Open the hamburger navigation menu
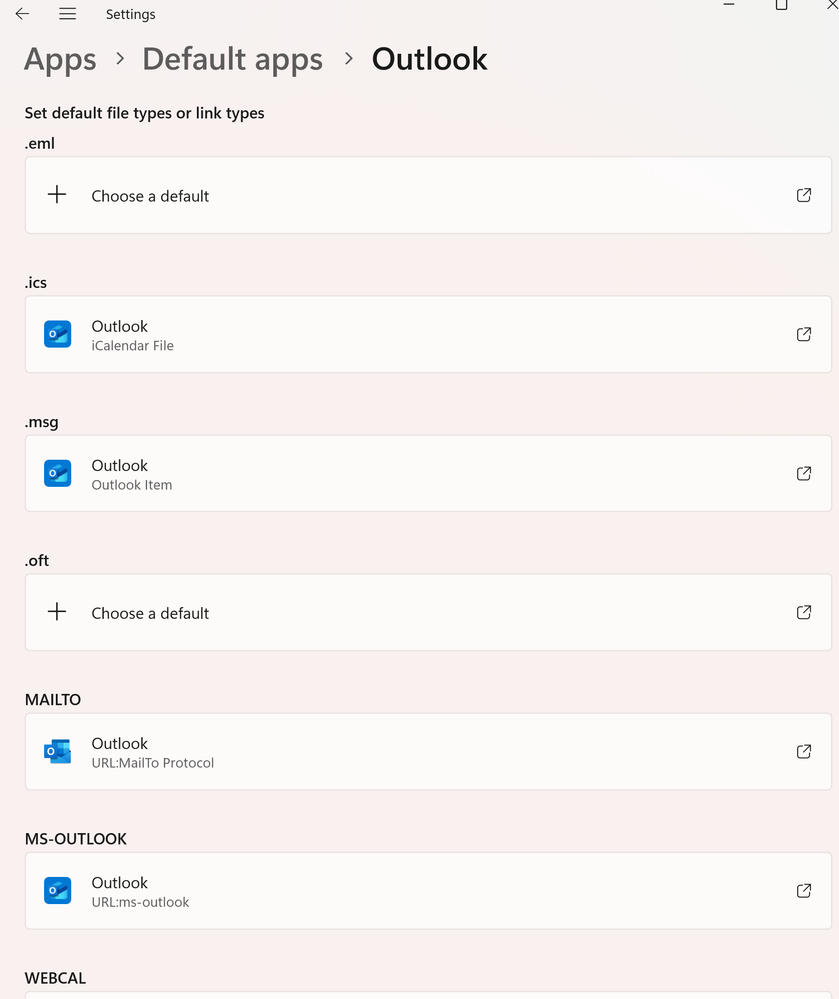The image size is (839, 999). point(67,14)
